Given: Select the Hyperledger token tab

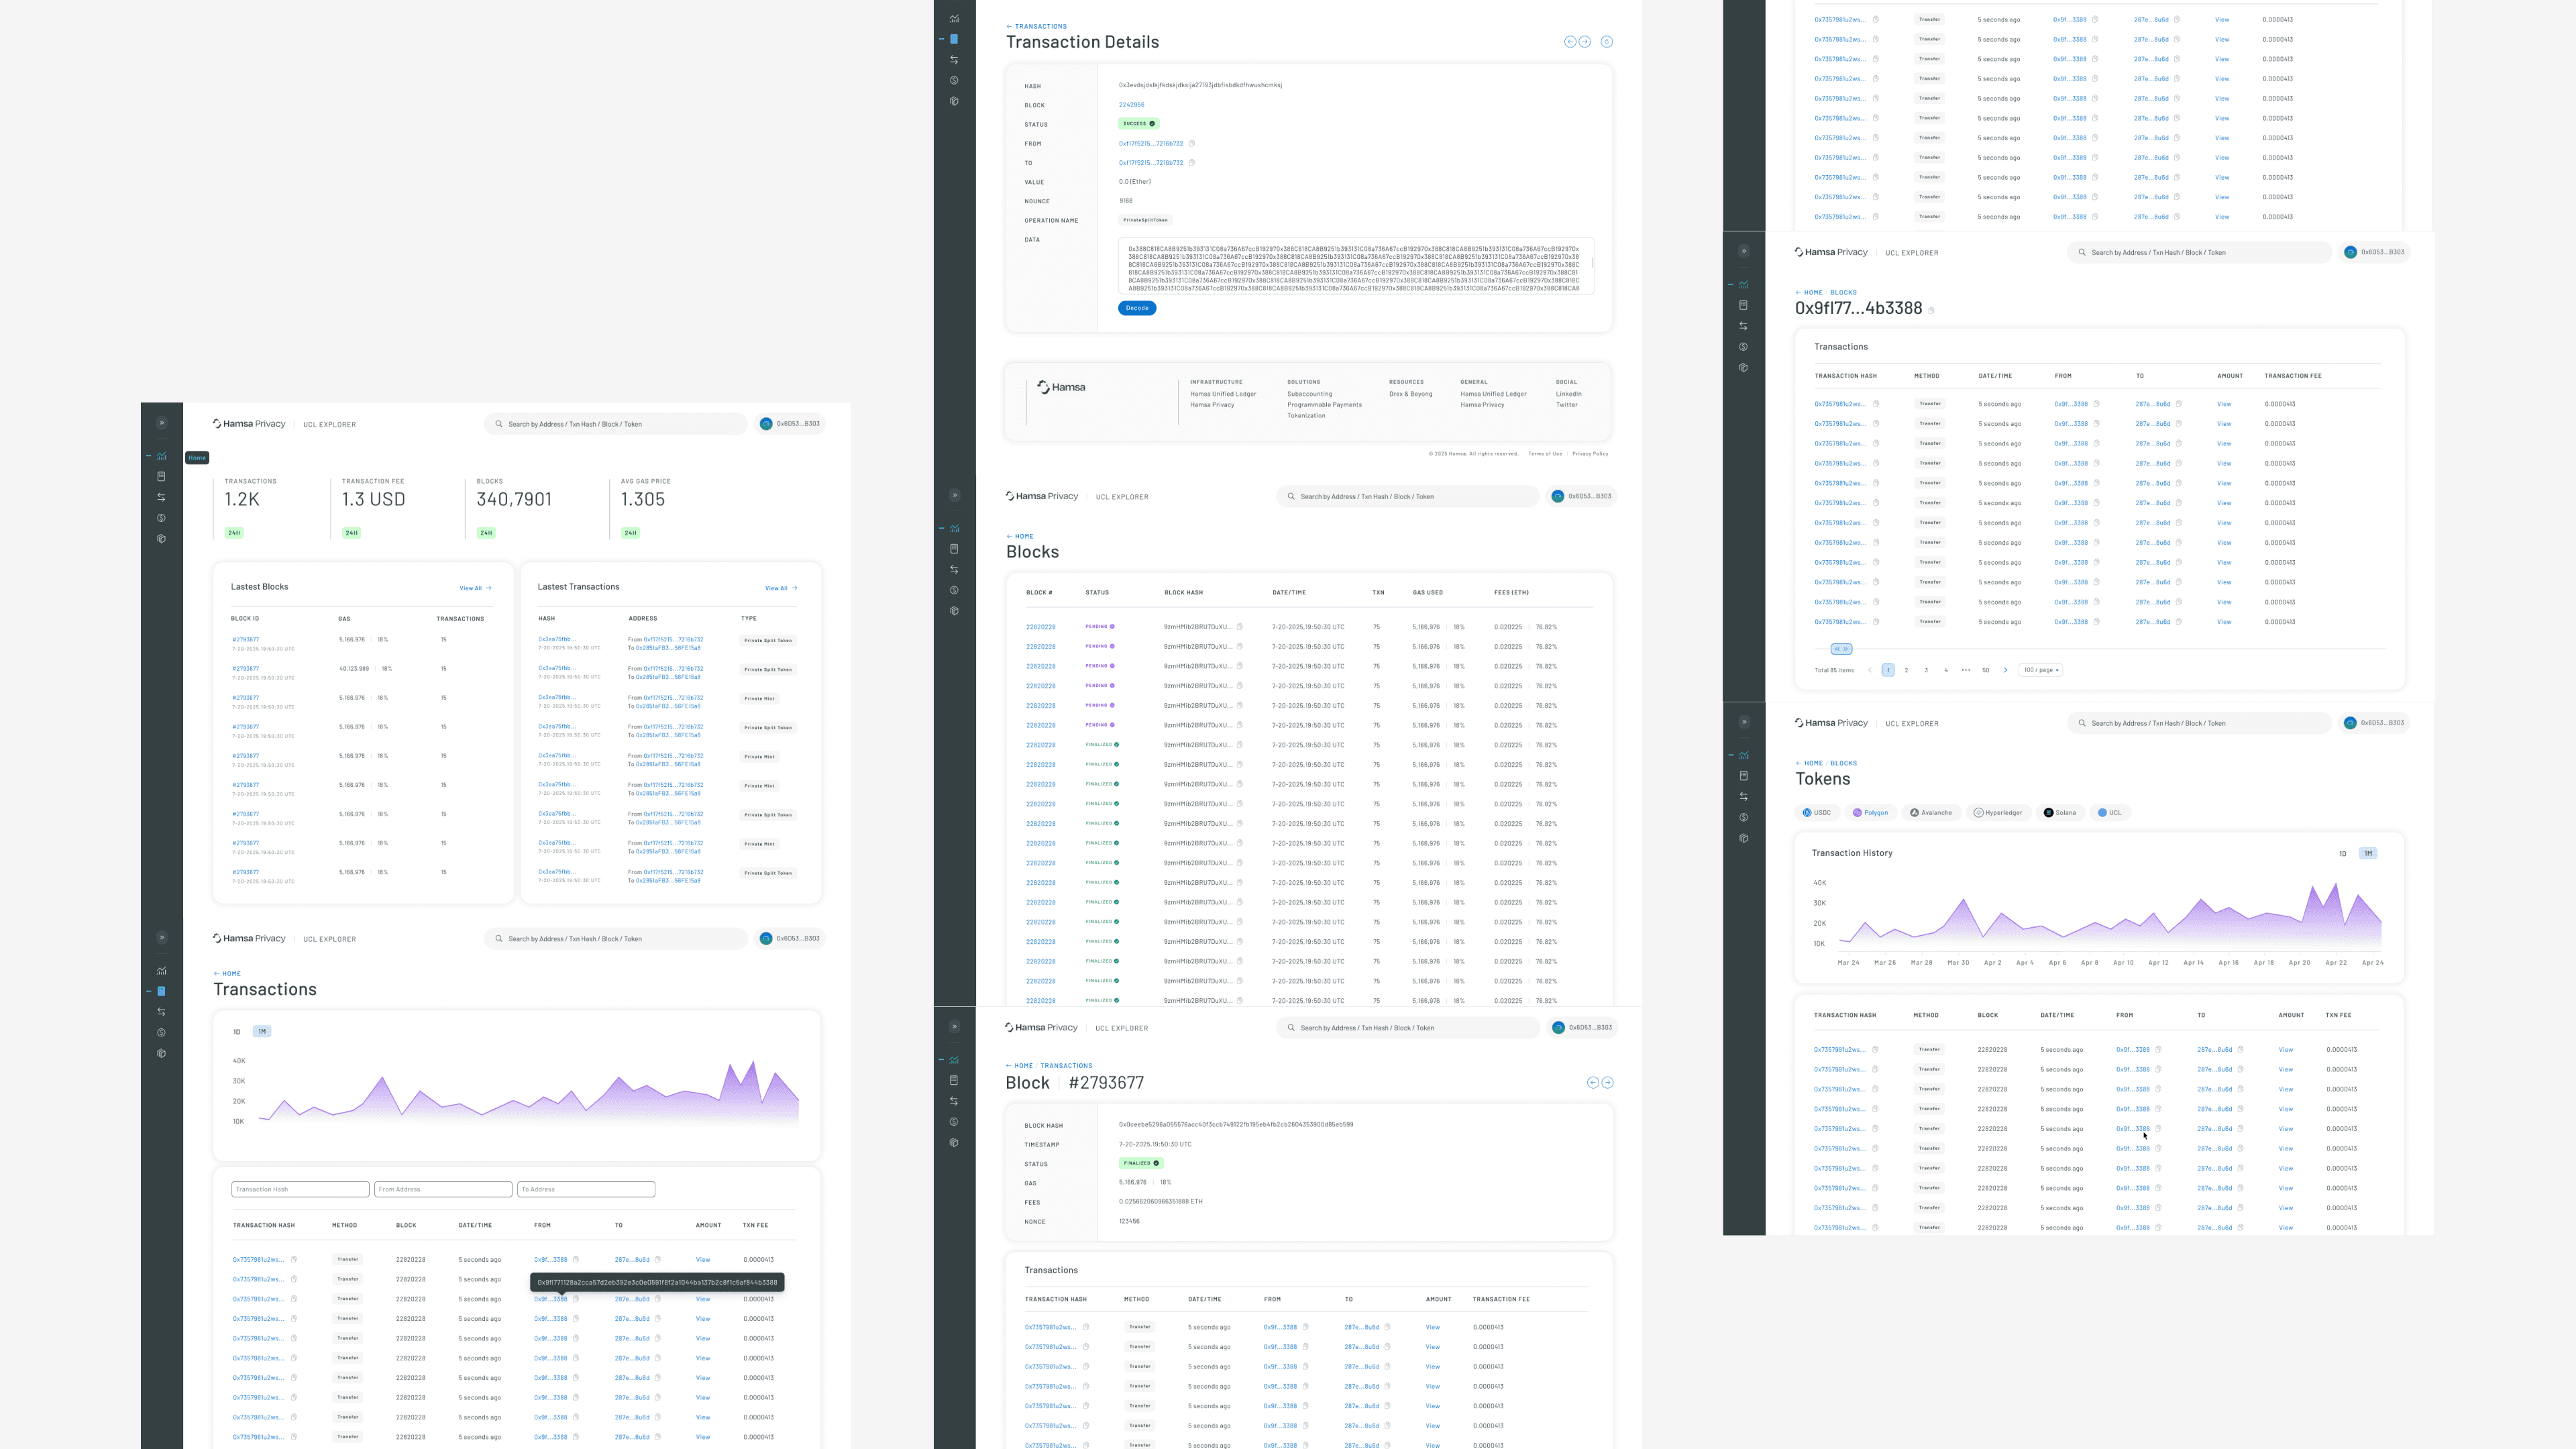Looking at the screenshot, I should coord(1998,812).
